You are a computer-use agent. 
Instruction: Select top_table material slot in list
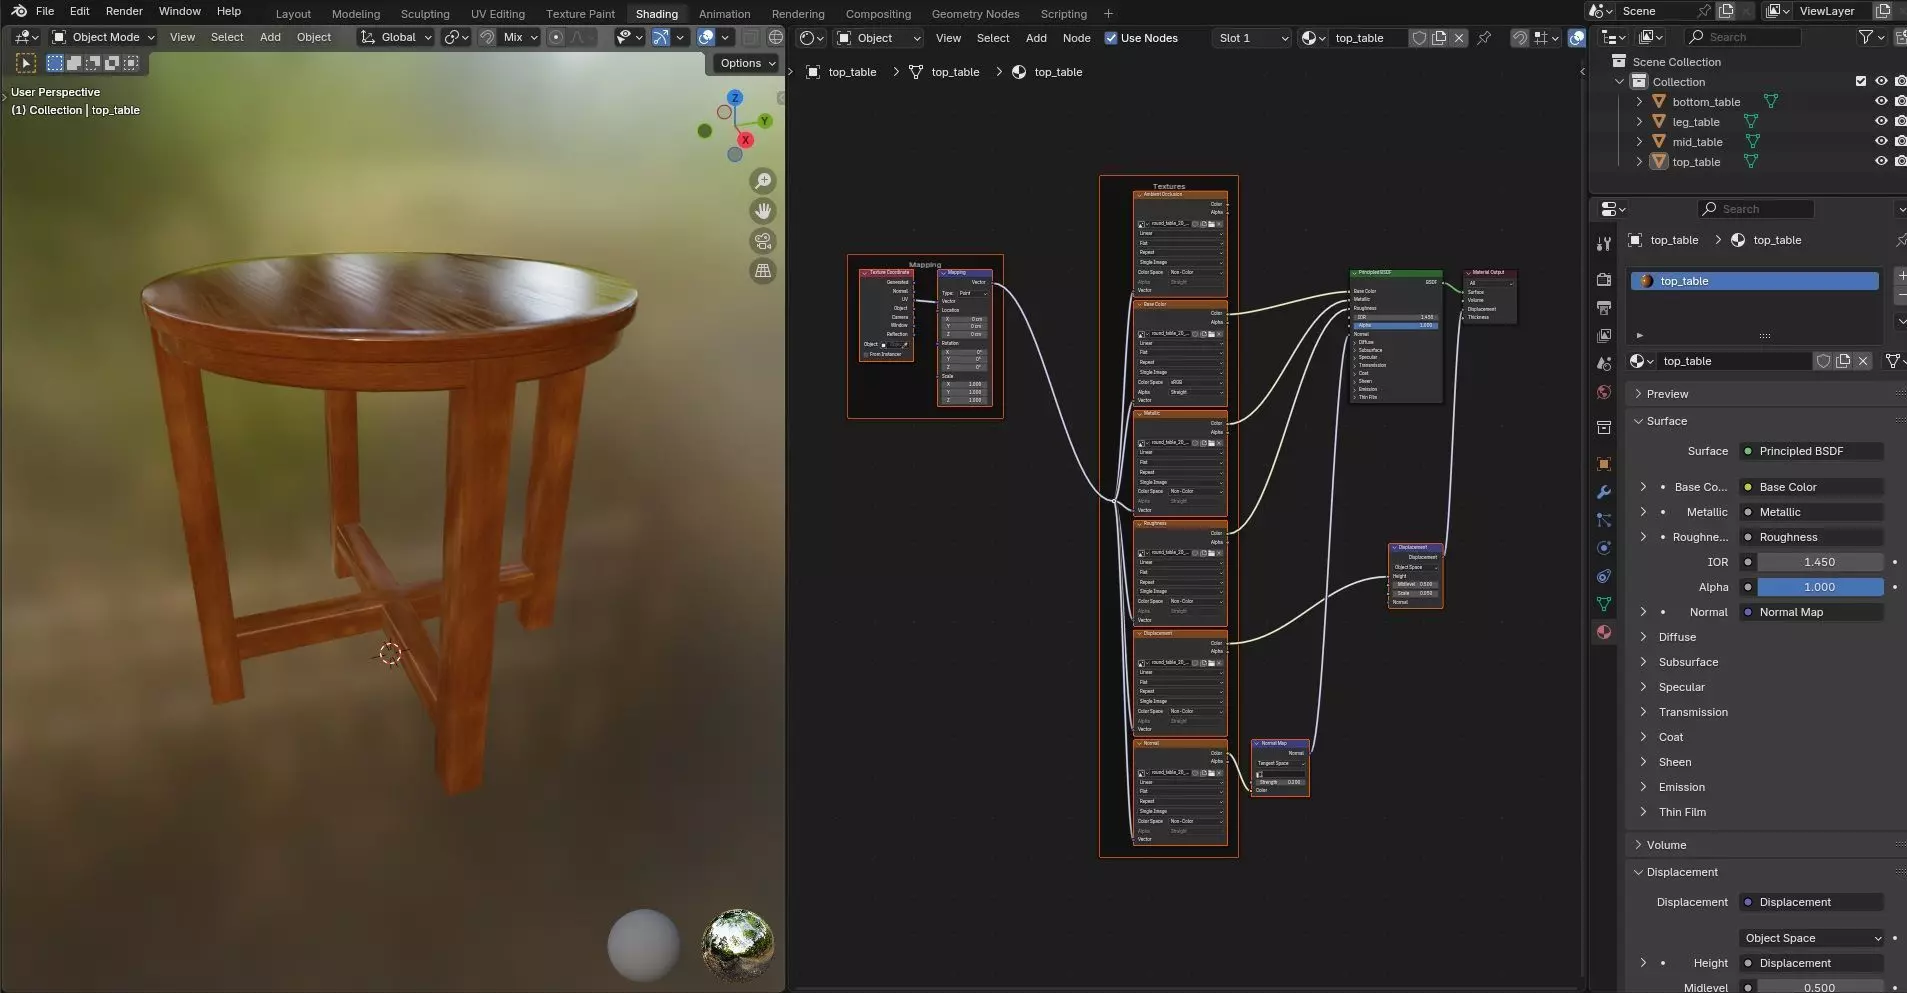[1755, 281]
